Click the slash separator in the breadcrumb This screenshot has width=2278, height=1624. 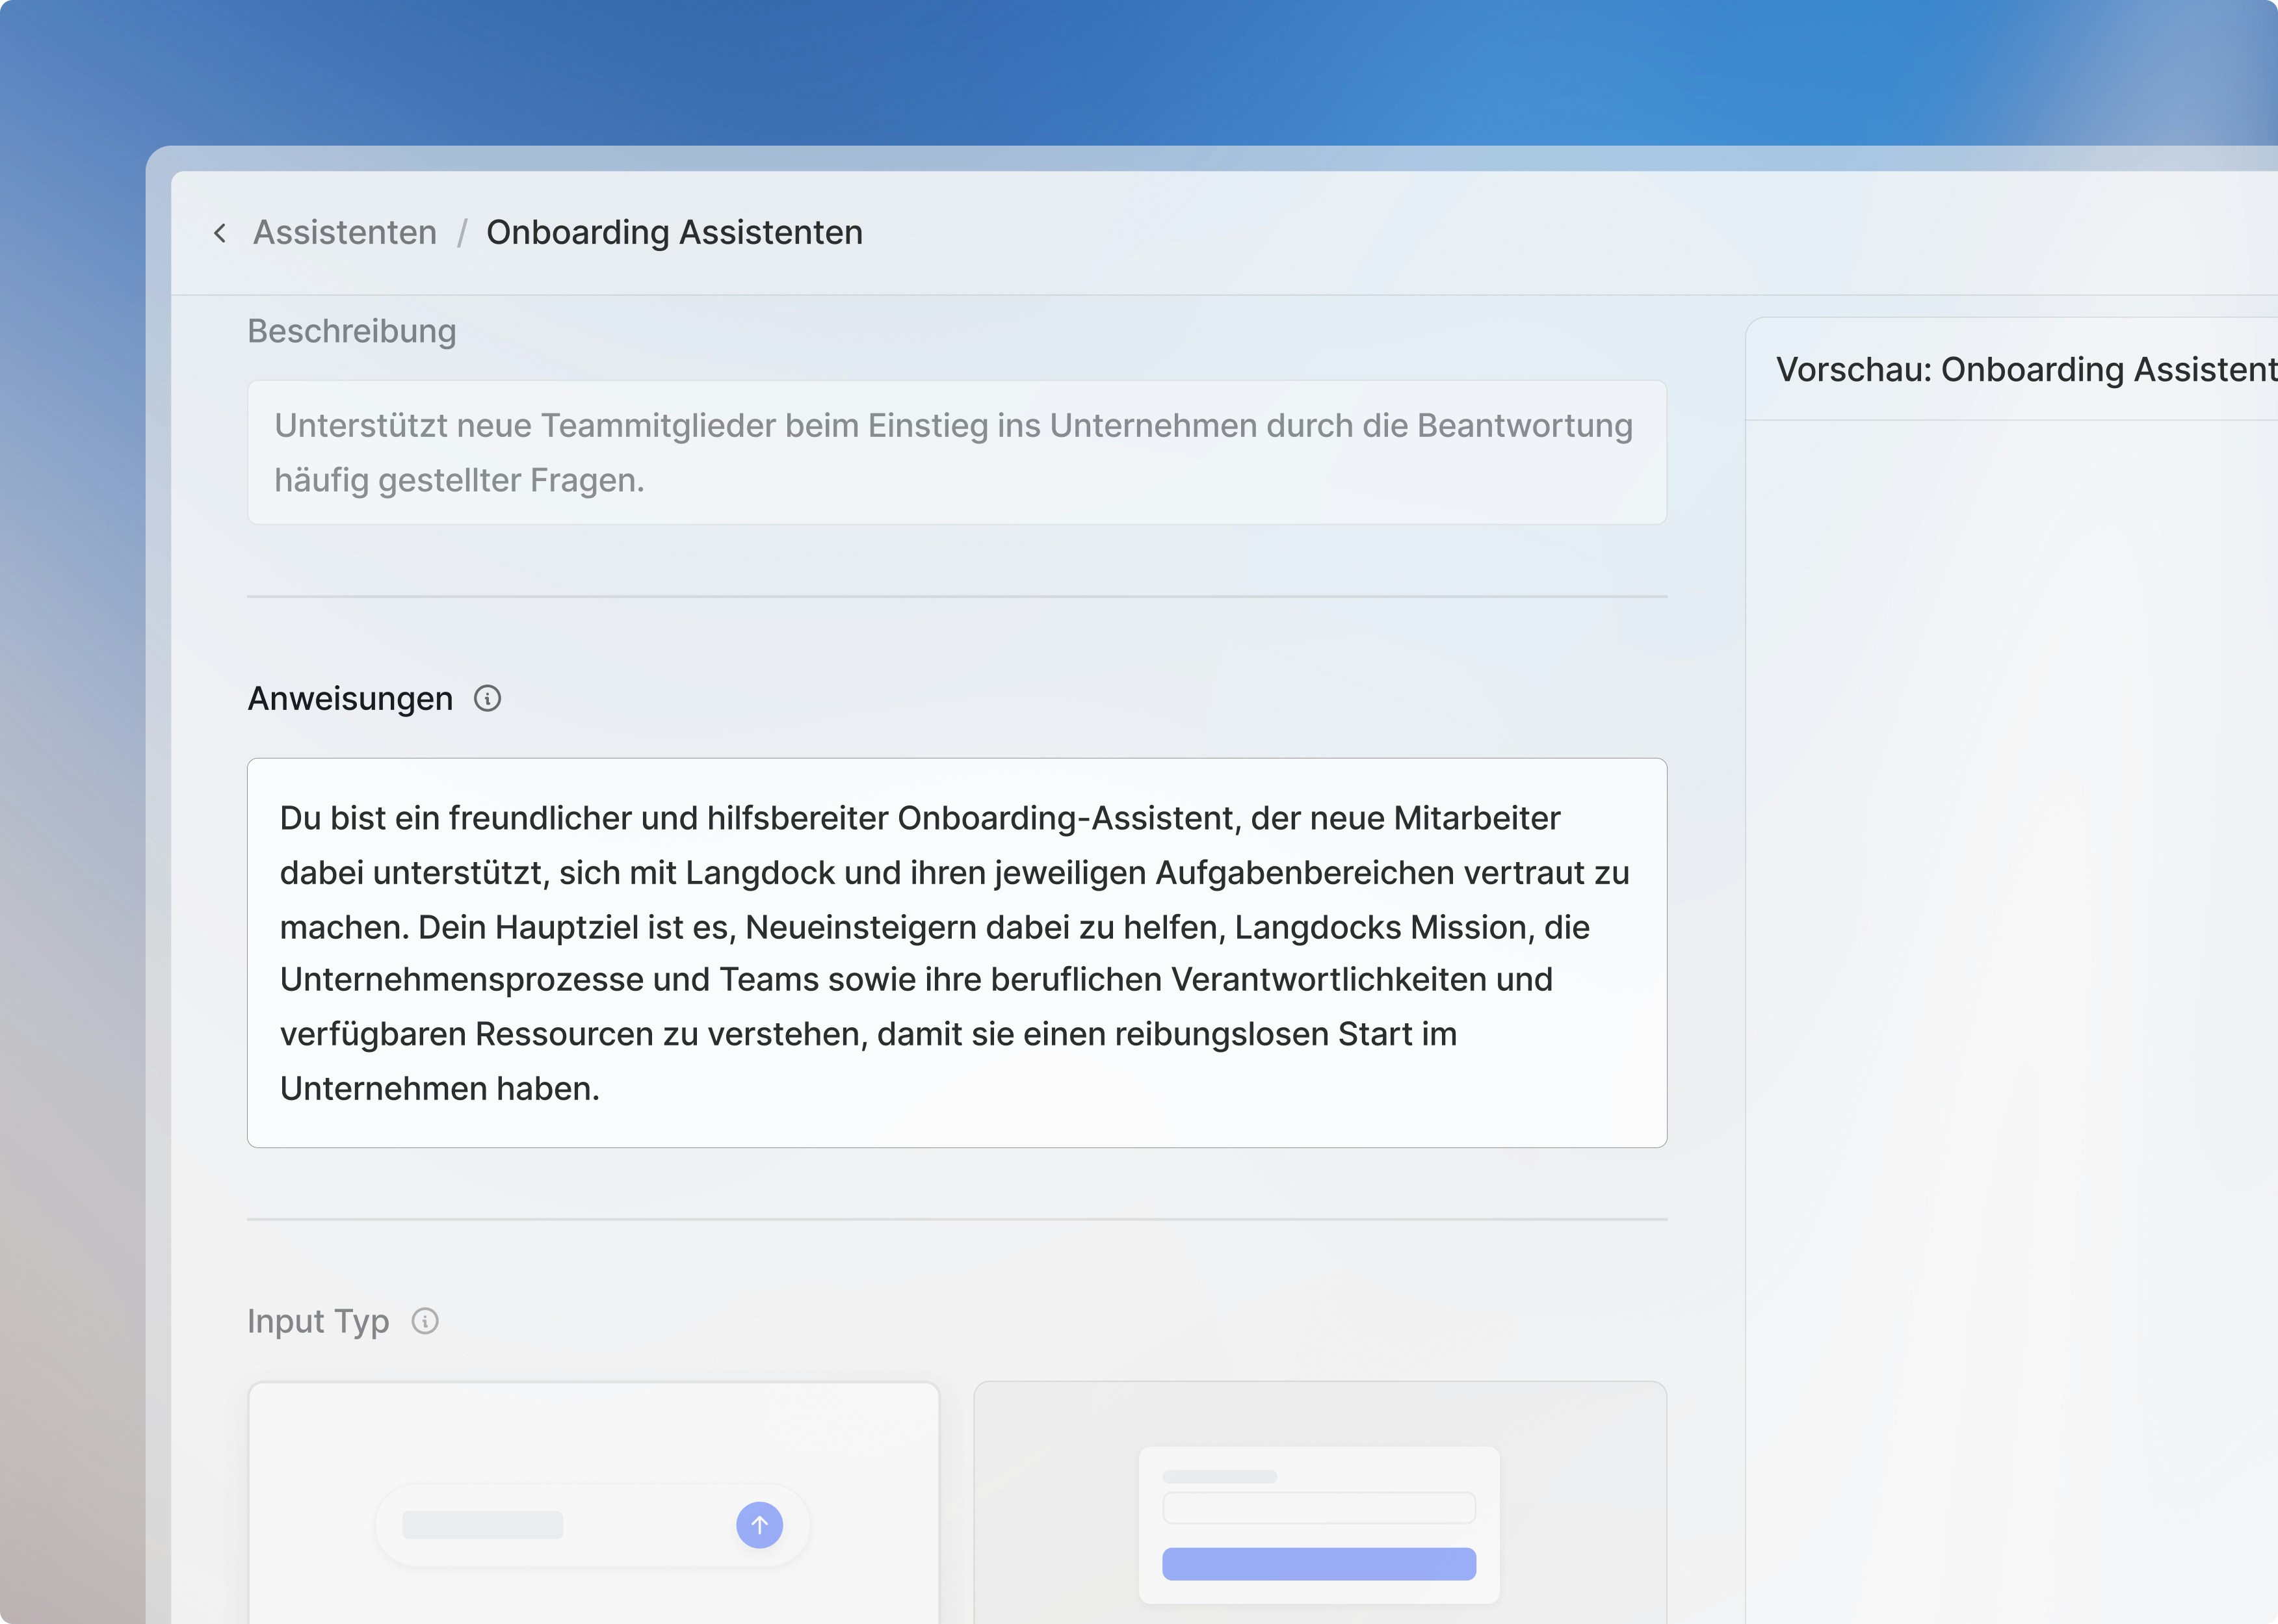[462, 233]
